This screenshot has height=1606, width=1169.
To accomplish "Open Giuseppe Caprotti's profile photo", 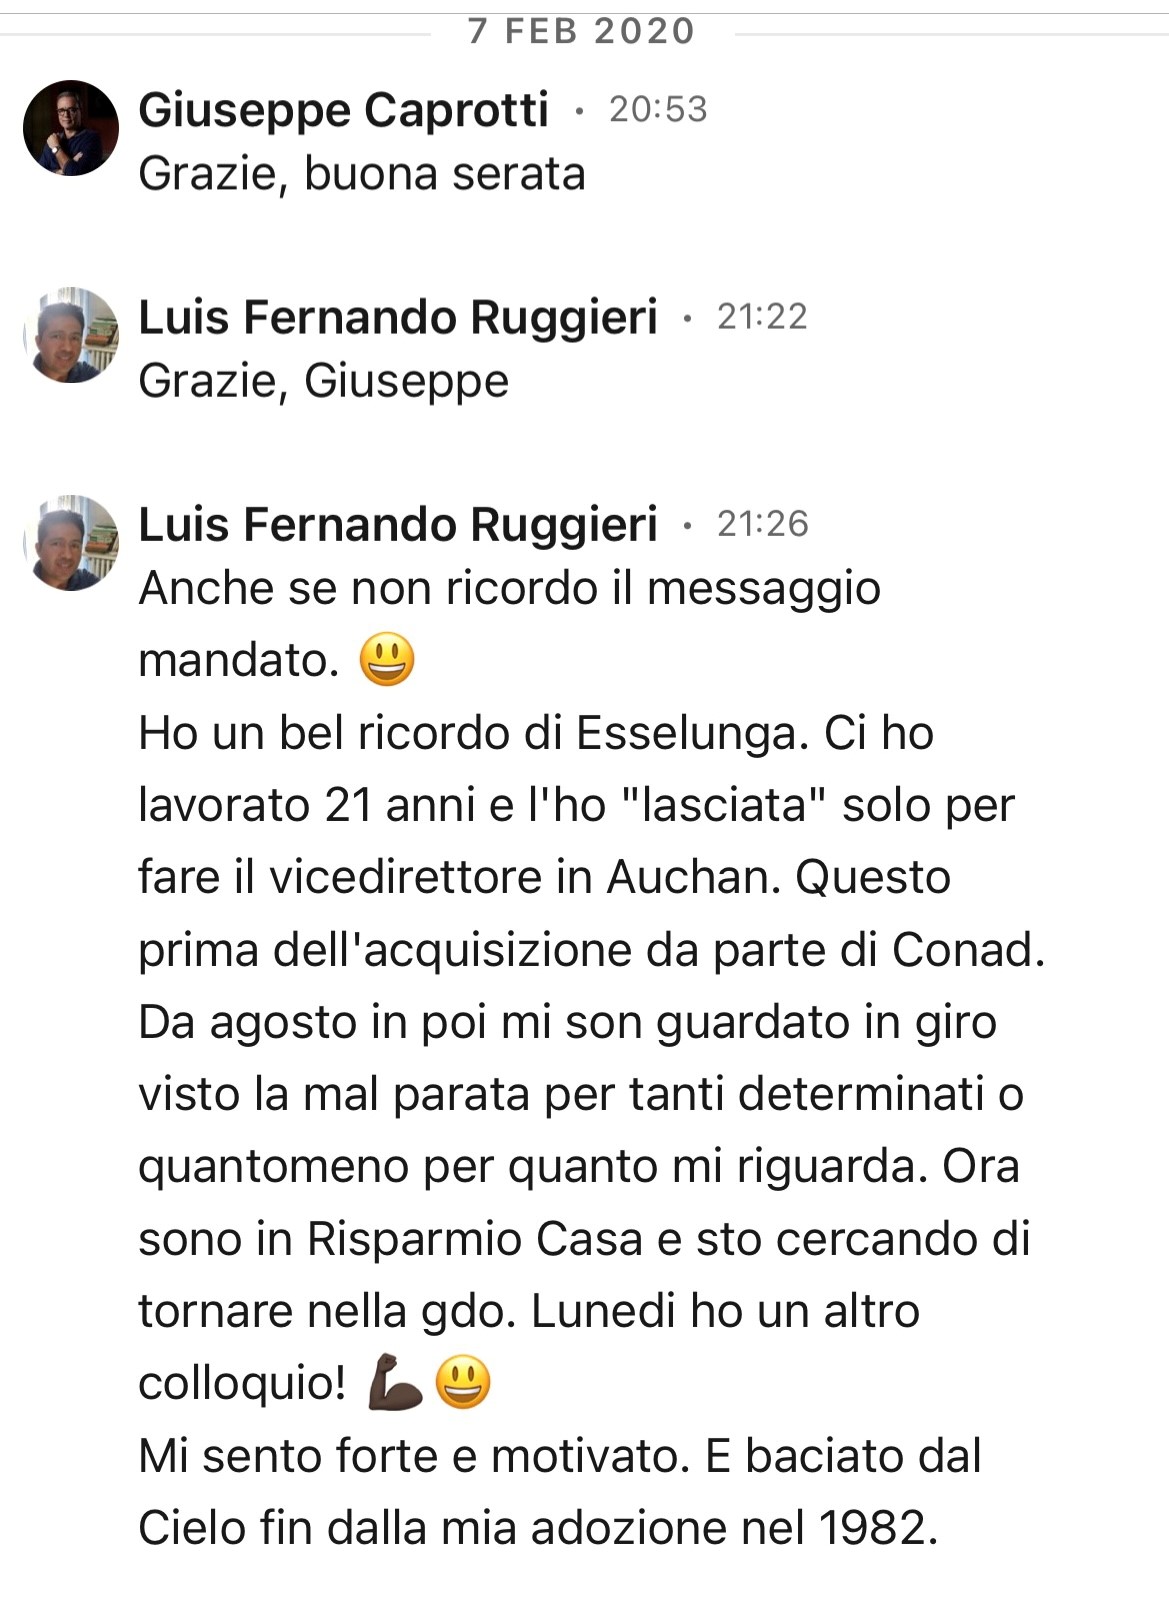I will (x=71, y=128).
